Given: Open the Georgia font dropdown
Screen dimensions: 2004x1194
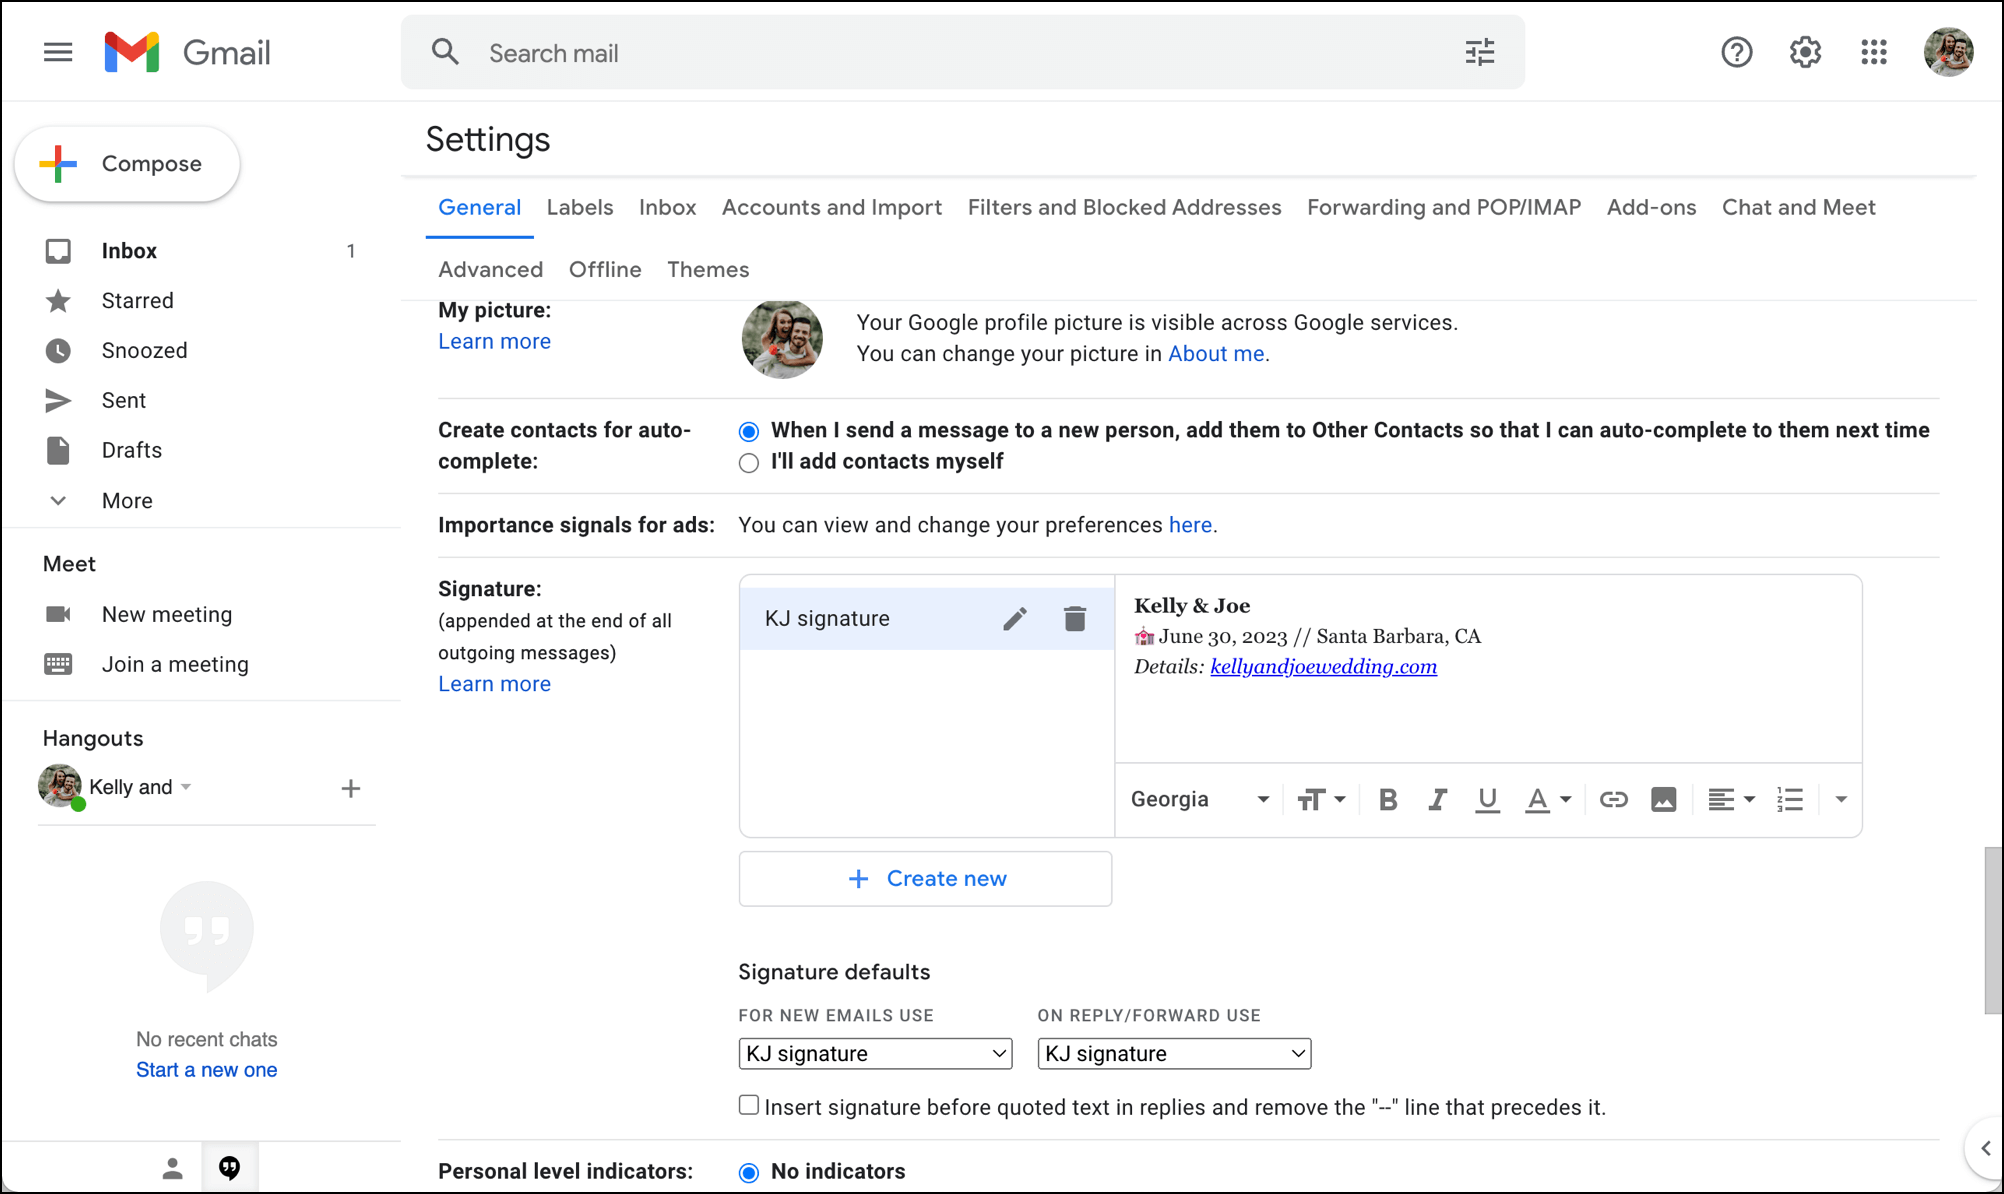Looking at the screenshot, I should 1200,799.
